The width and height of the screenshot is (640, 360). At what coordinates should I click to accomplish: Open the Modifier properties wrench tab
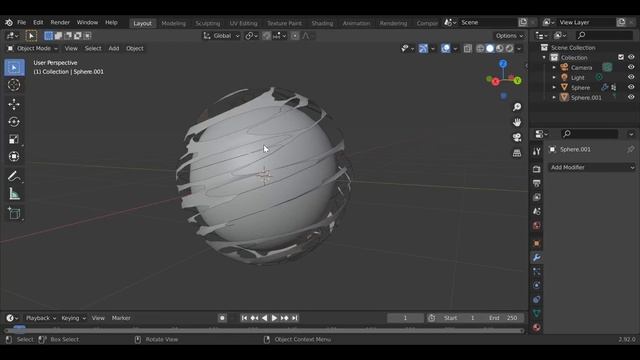[x=537, y=257]
